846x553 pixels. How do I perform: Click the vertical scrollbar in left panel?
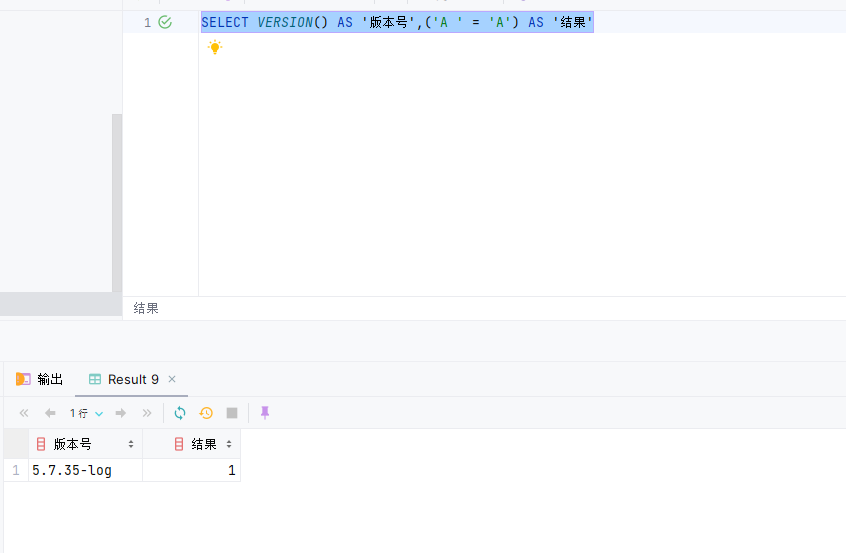[117, 200]
